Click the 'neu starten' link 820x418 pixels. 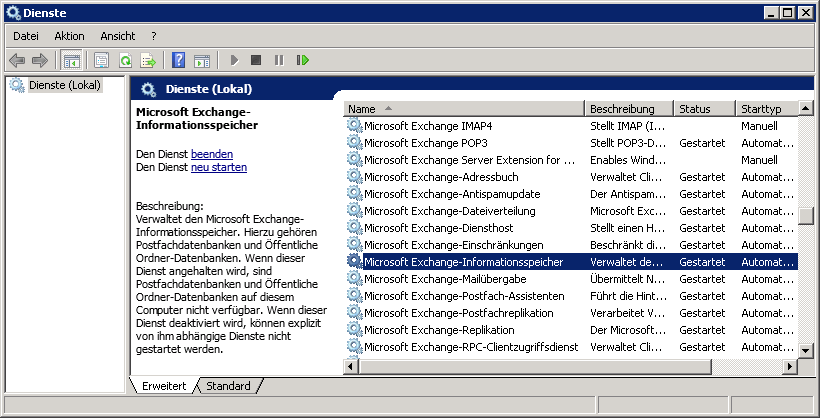(x=218, y=168)
